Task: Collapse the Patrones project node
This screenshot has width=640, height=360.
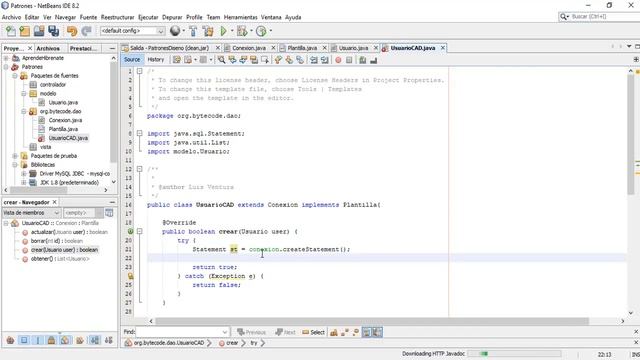Action: tap(6, 67)
